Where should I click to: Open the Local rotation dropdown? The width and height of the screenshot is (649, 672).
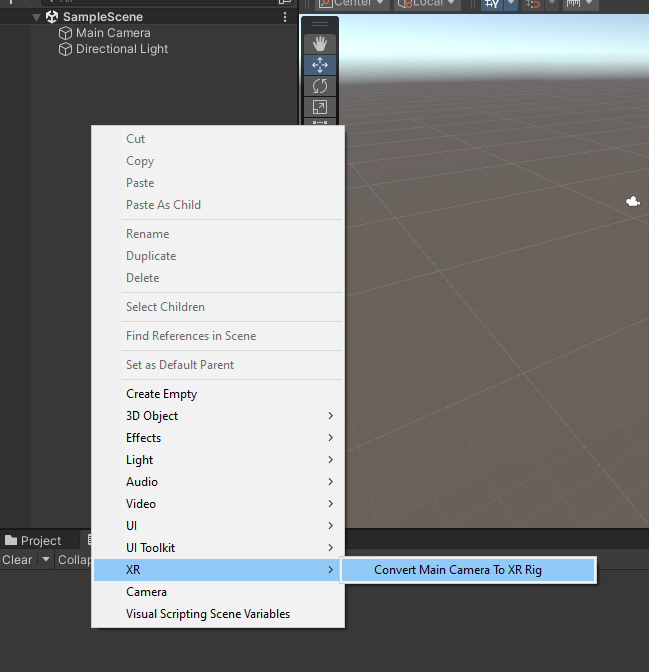click(x=427, y=4)
